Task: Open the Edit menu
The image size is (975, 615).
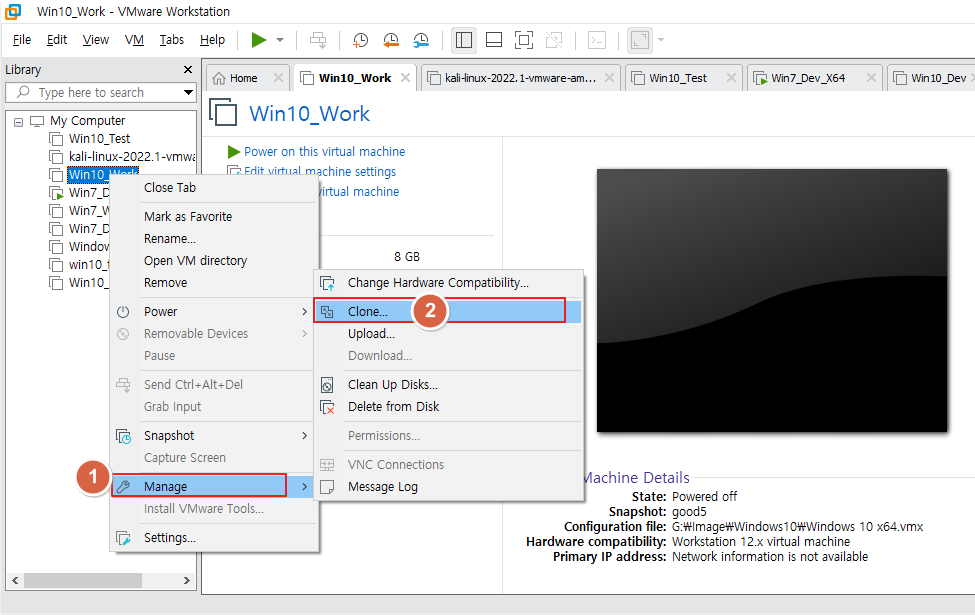Action: pyautogui.click(x=57, y=40)
